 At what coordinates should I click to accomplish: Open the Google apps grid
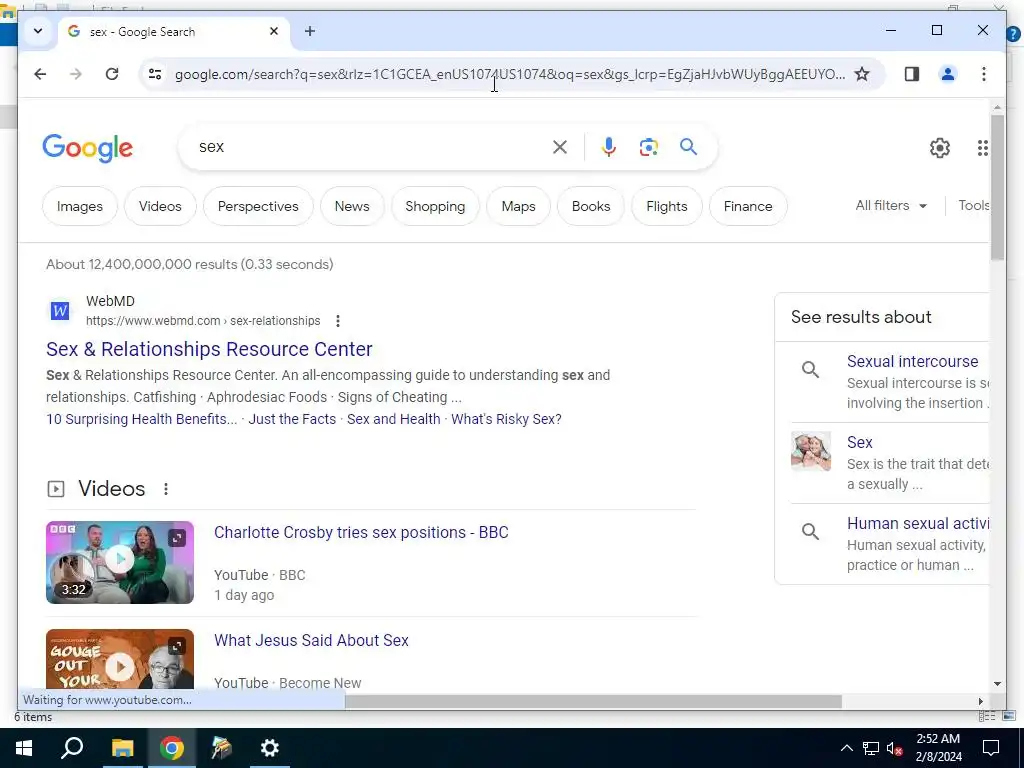point(983,148)
